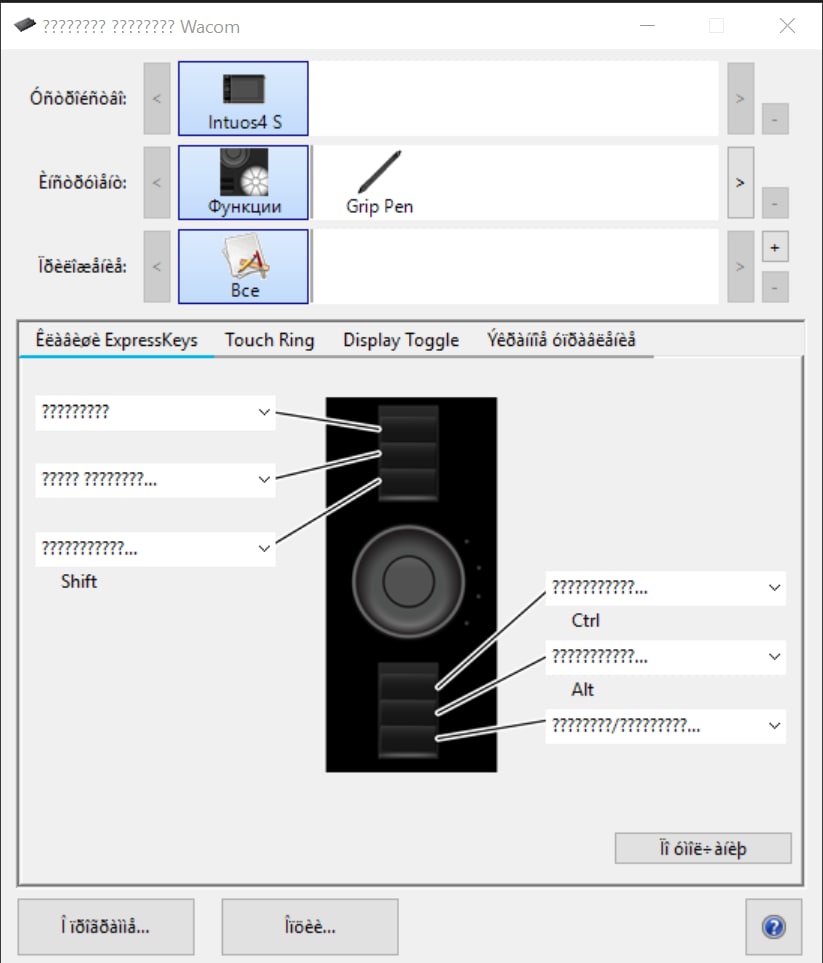Screen dimensions: 823x963
Task: Open the dropdown above Shift label
Action: tap(155, 548)
